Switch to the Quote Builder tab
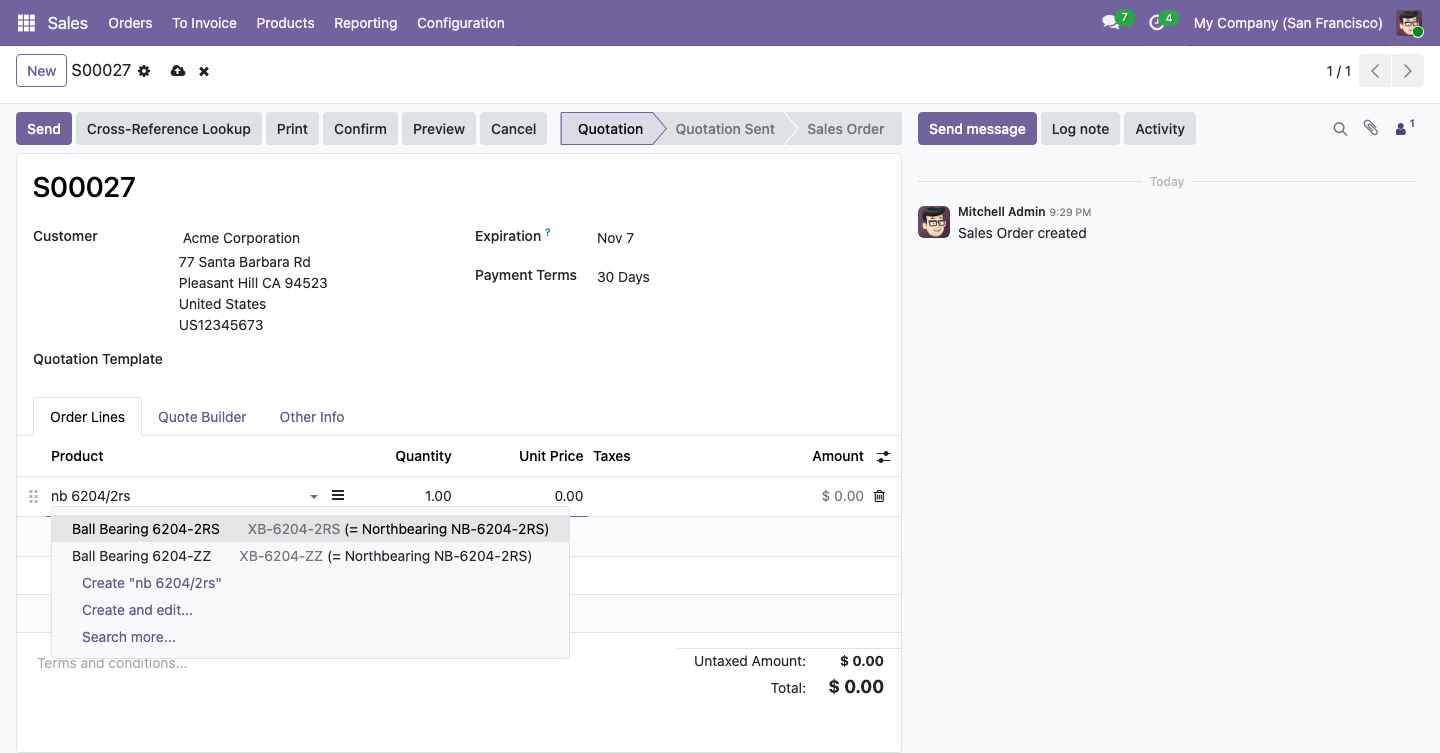 [202, 417]
